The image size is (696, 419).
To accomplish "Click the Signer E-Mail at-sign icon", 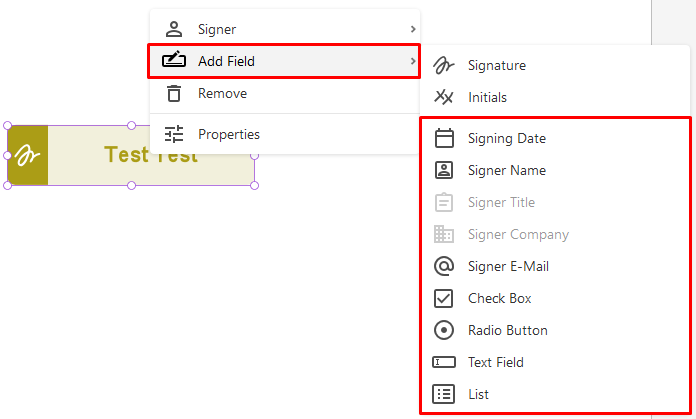I will pyautogui.click(x=444, y=266).
